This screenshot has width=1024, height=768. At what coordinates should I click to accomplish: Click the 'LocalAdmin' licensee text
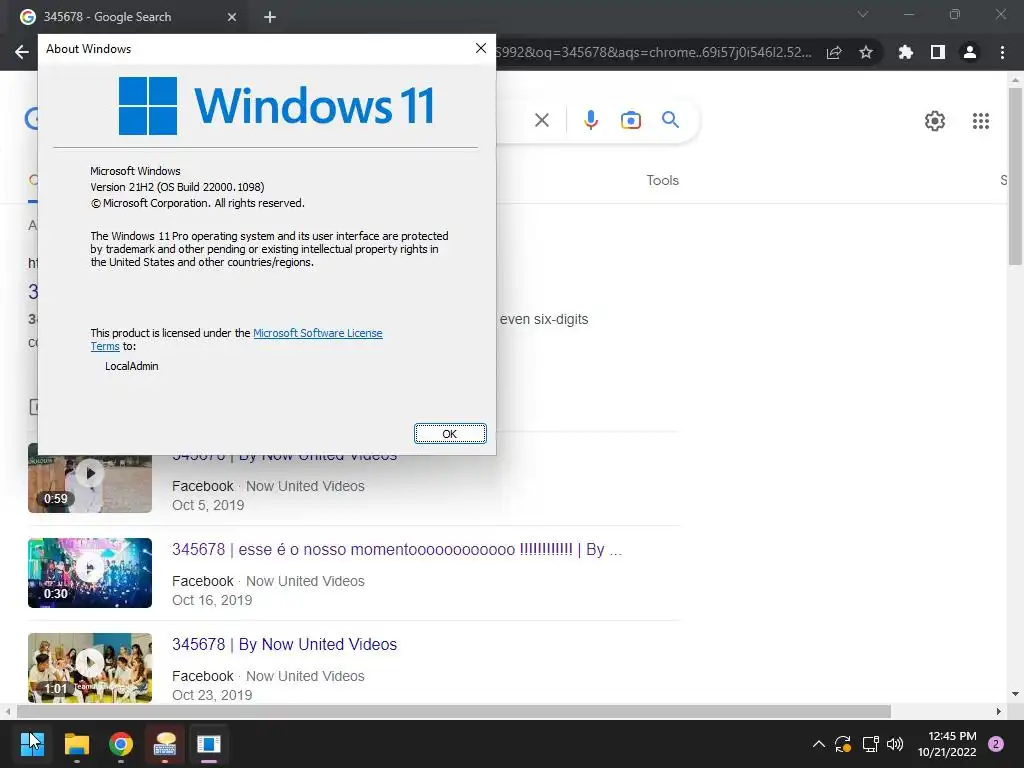[x=132, y=366]
